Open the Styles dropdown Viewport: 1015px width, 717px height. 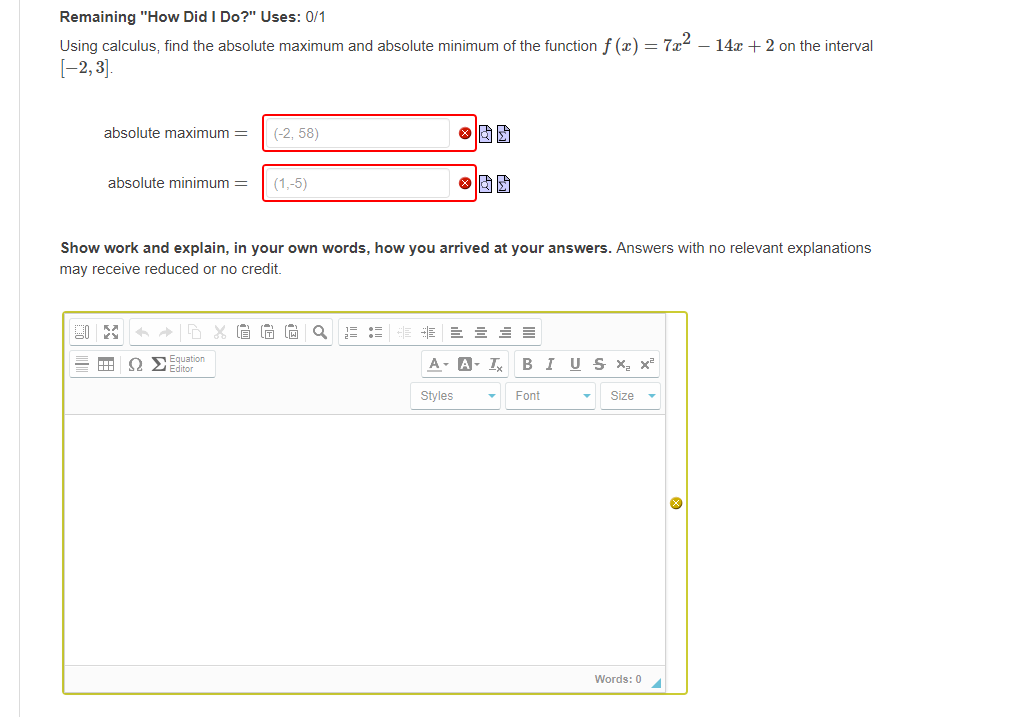pyautogui.click(x=455, y=395)
